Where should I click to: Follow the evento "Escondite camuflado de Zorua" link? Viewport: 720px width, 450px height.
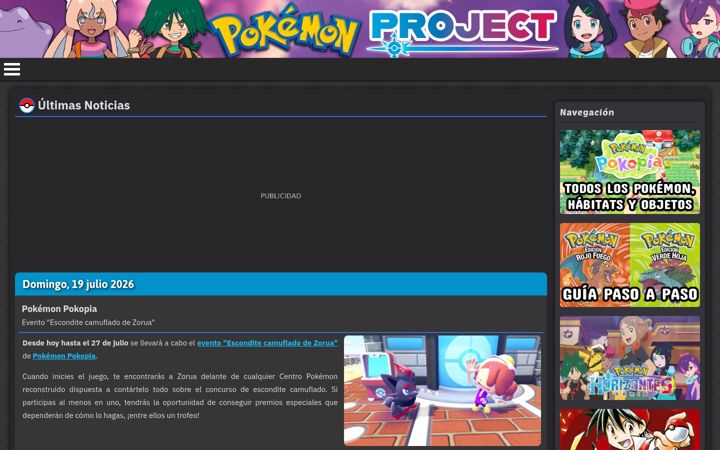(267, 343)
